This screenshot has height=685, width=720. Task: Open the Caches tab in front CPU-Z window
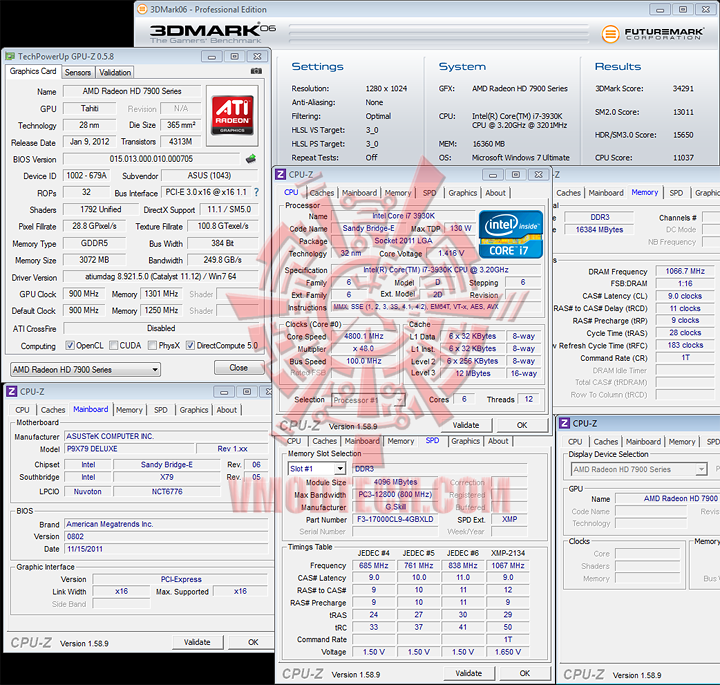click(x=322, y=193)
